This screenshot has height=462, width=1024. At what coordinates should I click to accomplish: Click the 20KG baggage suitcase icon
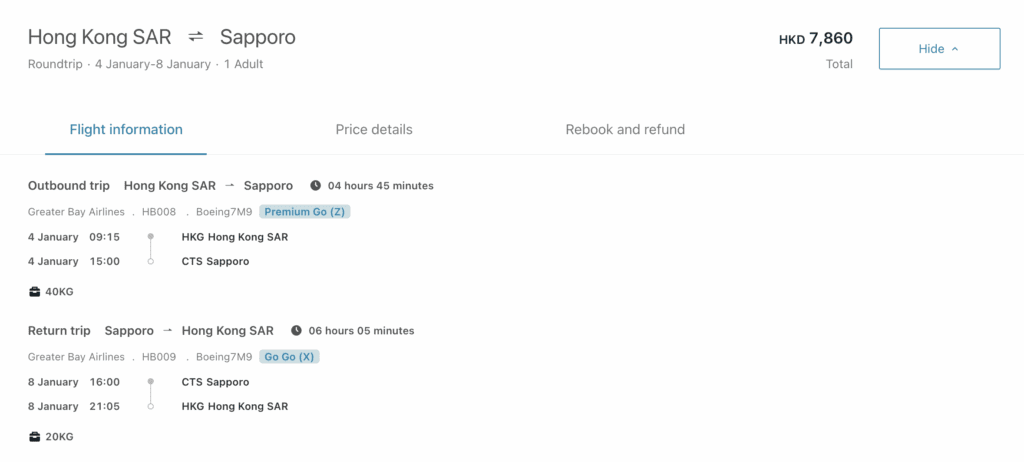pos(35,437)
